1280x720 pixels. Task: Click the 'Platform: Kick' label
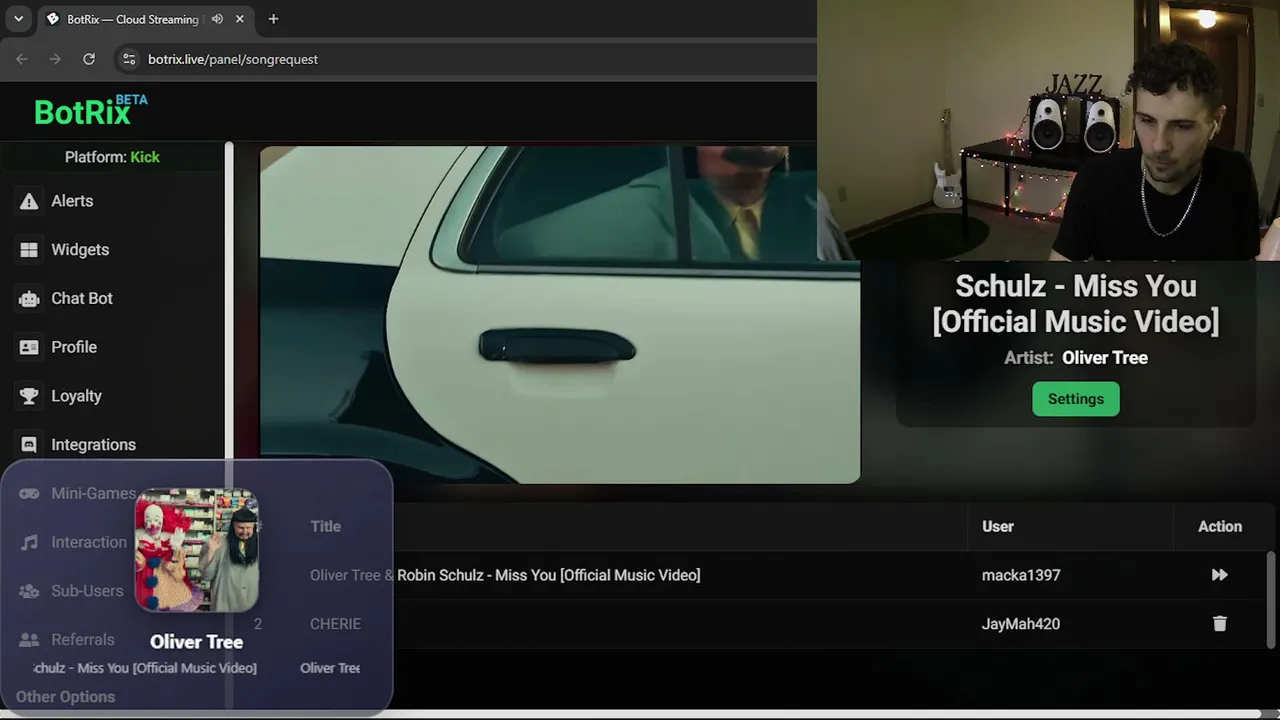pos(112,157)
